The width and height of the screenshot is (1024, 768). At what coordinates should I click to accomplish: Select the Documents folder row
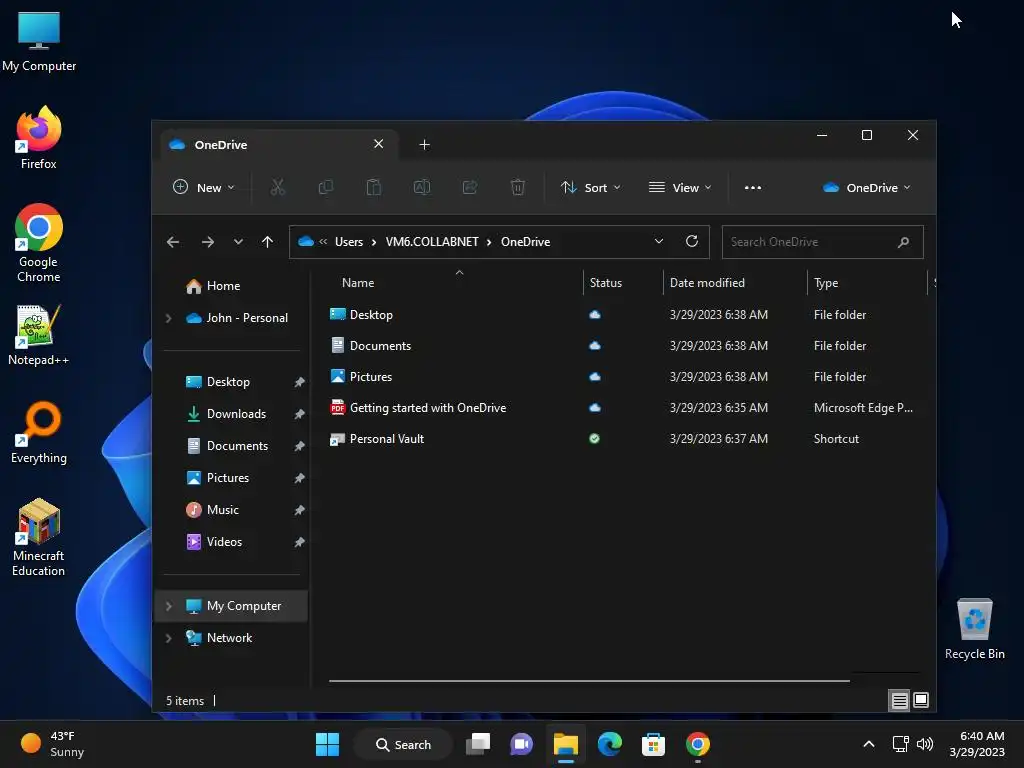coord(624,346)
